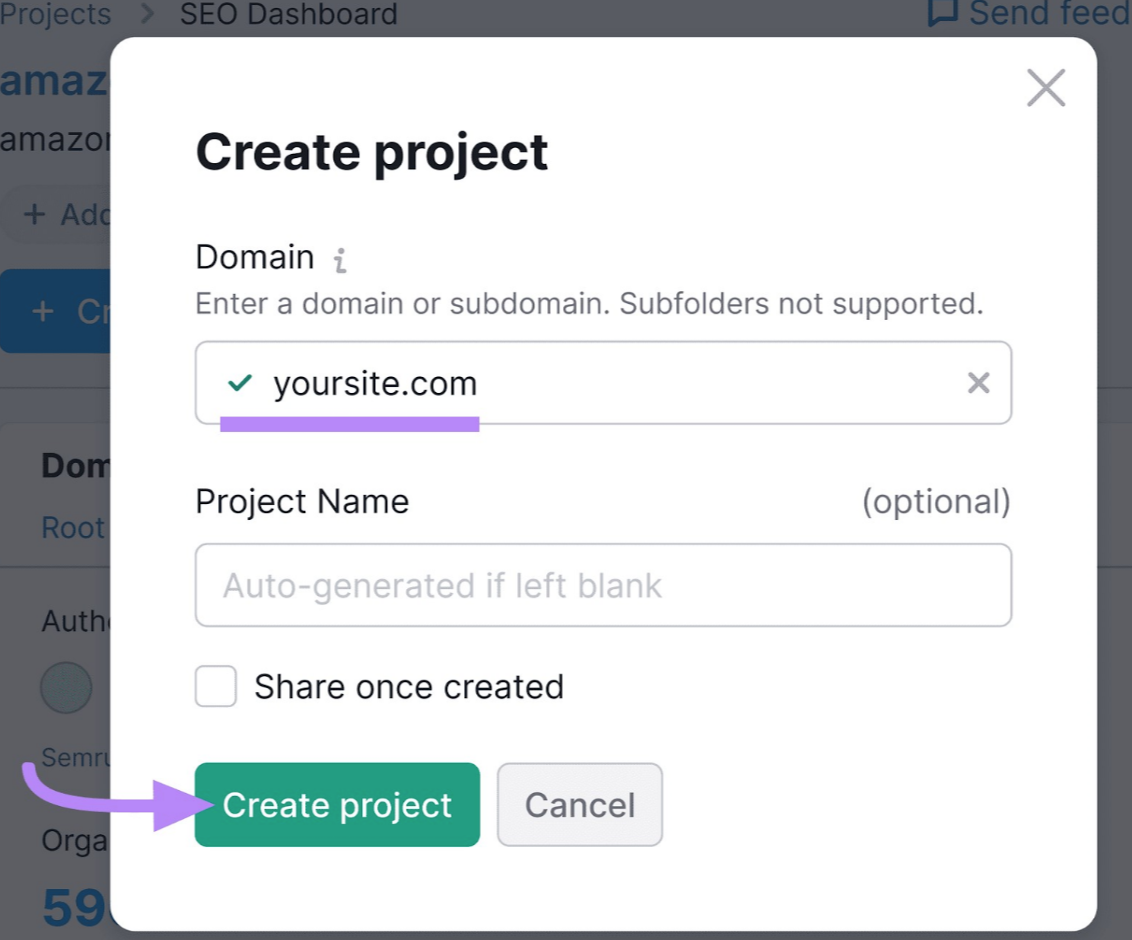Open the Domain info tooltip icon
Image resolution: width=1132 pixels, height=940 pixels.
339,259
